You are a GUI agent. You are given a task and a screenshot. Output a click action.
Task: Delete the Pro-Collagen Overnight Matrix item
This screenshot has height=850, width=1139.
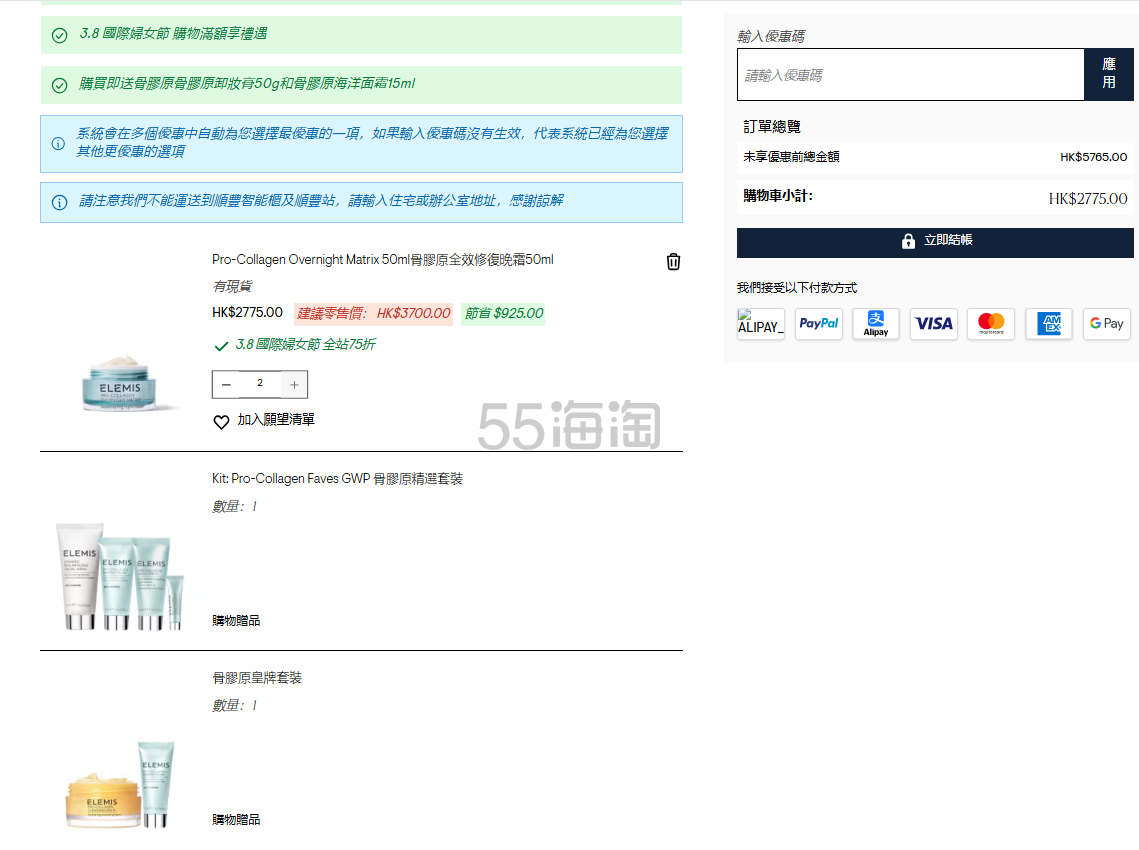tap(673, 261)
